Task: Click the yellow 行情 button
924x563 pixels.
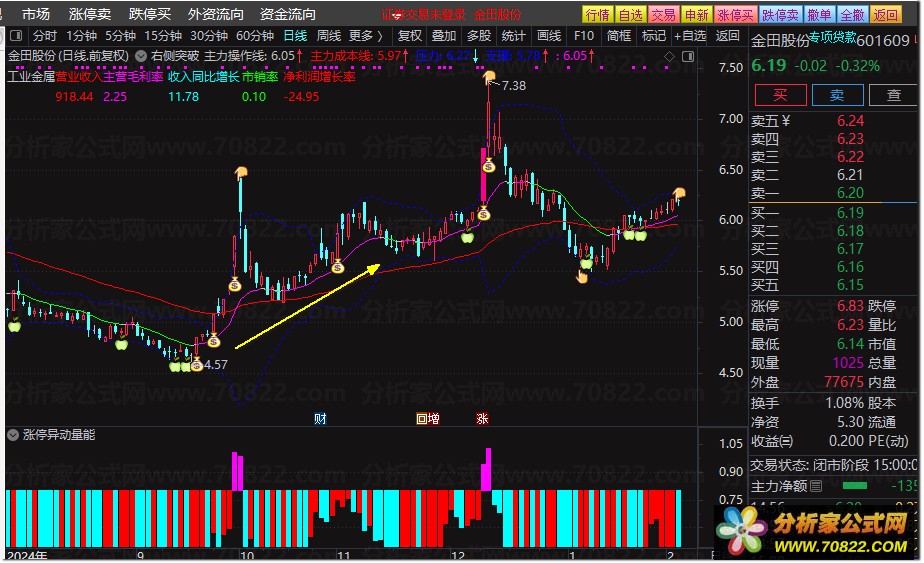Action: [598, 15]
